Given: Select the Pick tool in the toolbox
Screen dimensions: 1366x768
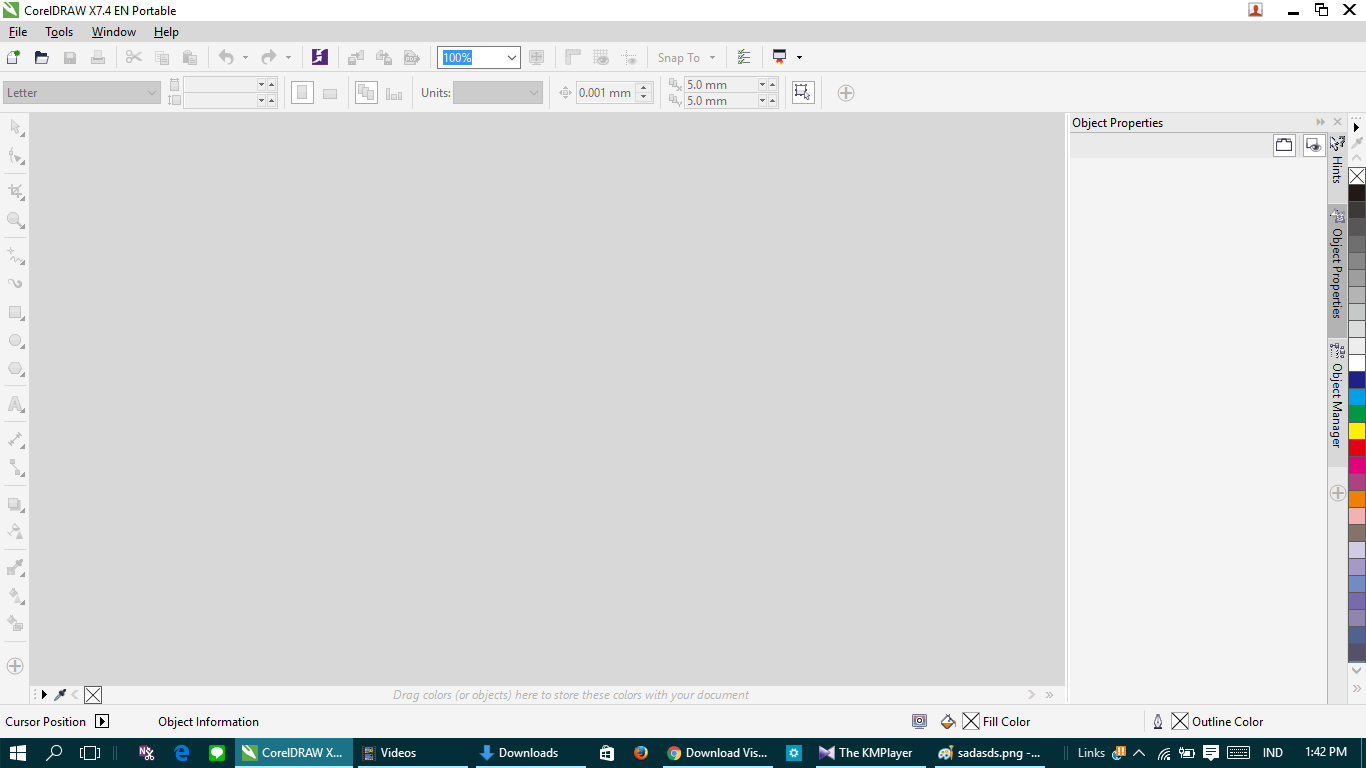Looking at the screenshot, I should tap(15, 127).
